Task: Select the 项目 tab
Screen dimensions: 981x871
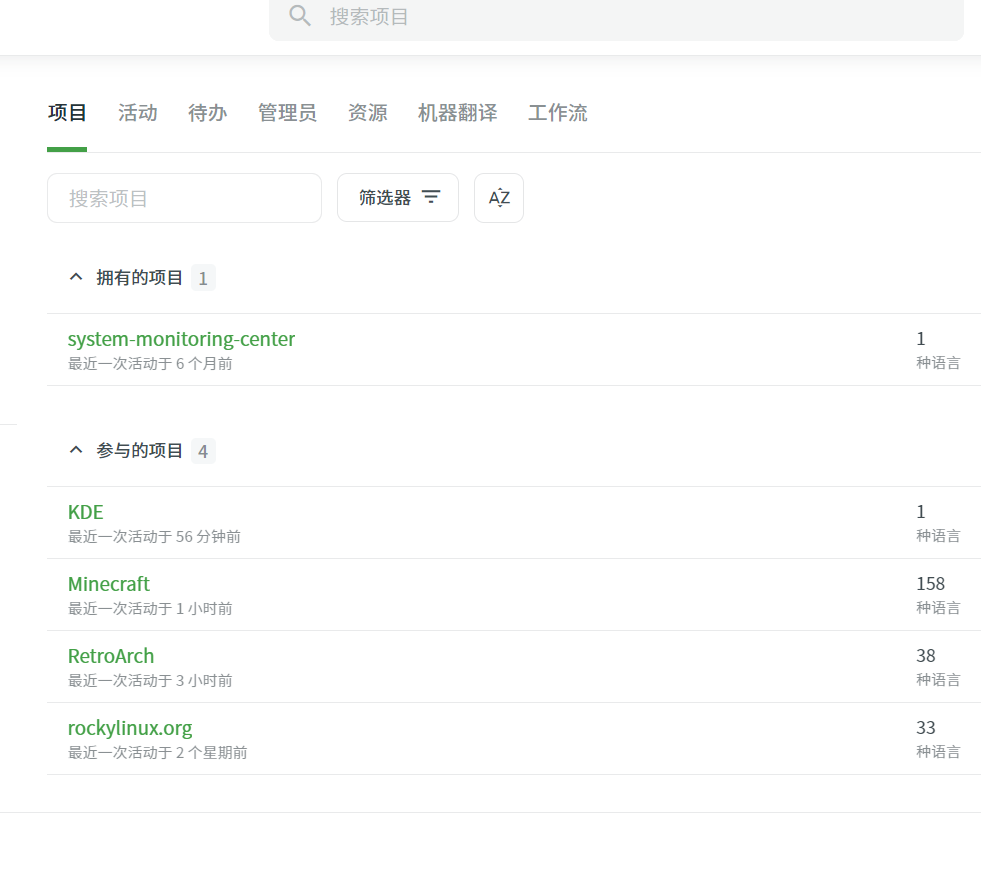Action: click(67, 113)
